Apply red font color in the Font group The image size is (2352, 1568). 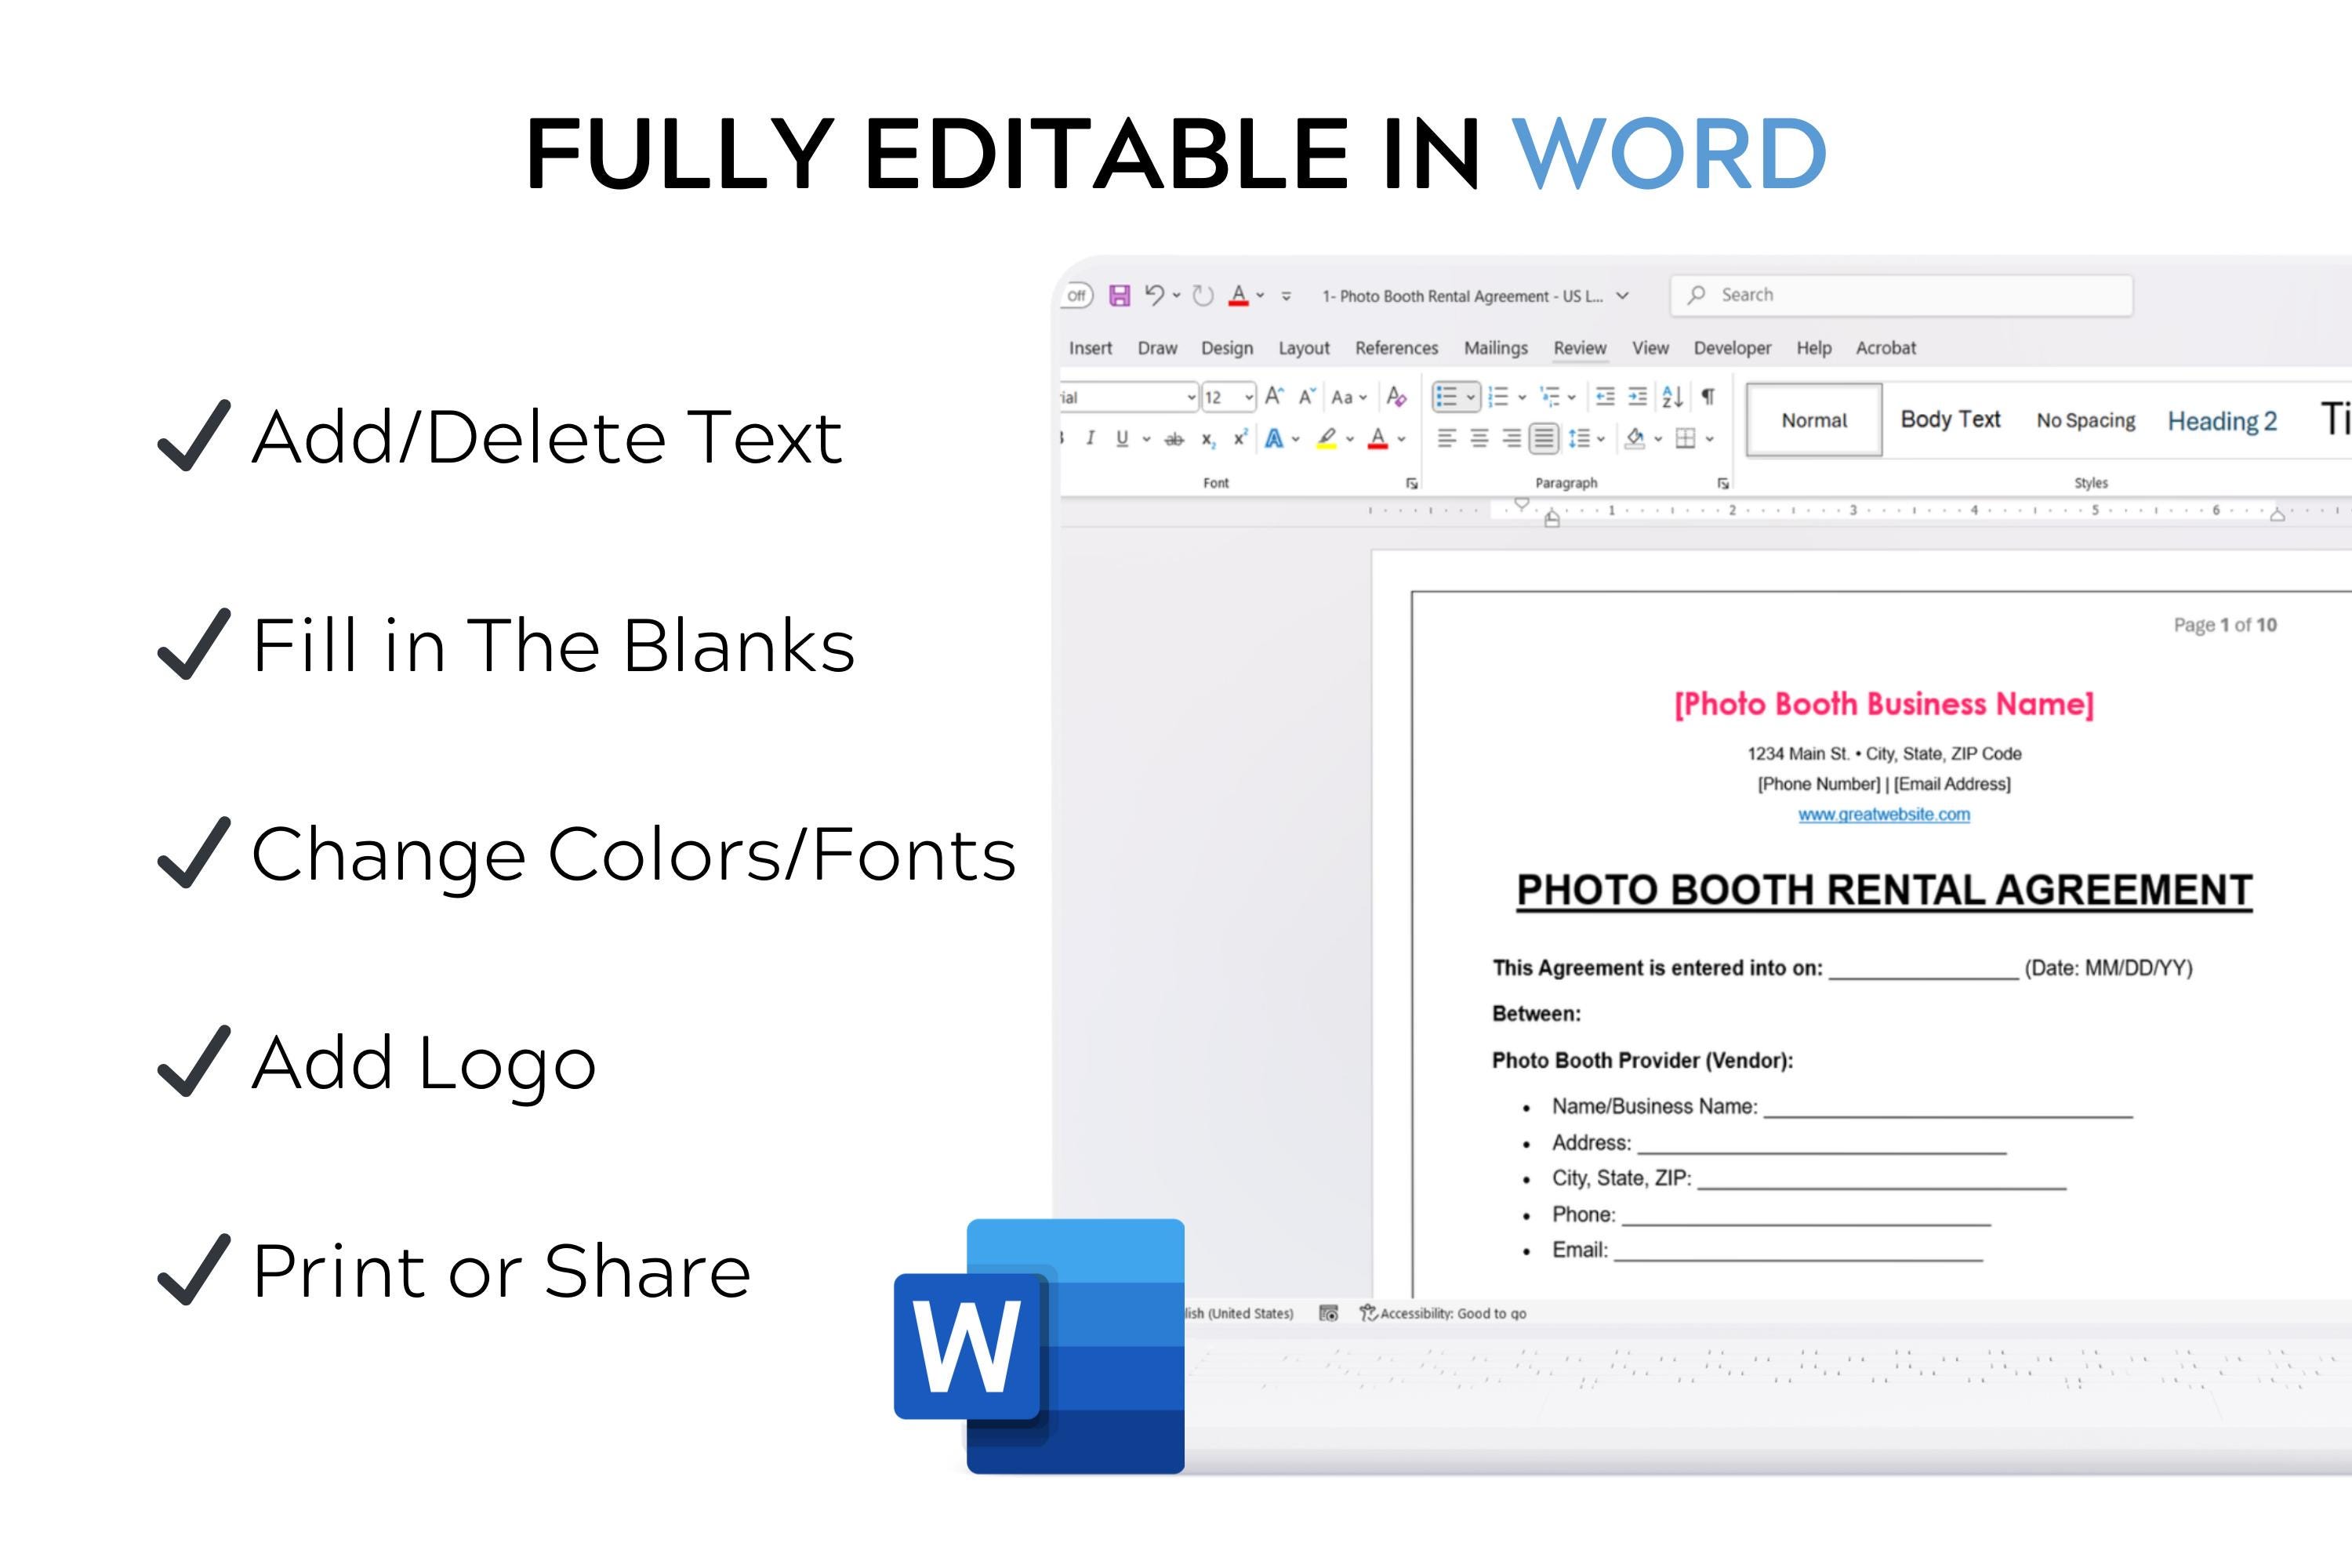(1378, 438)
